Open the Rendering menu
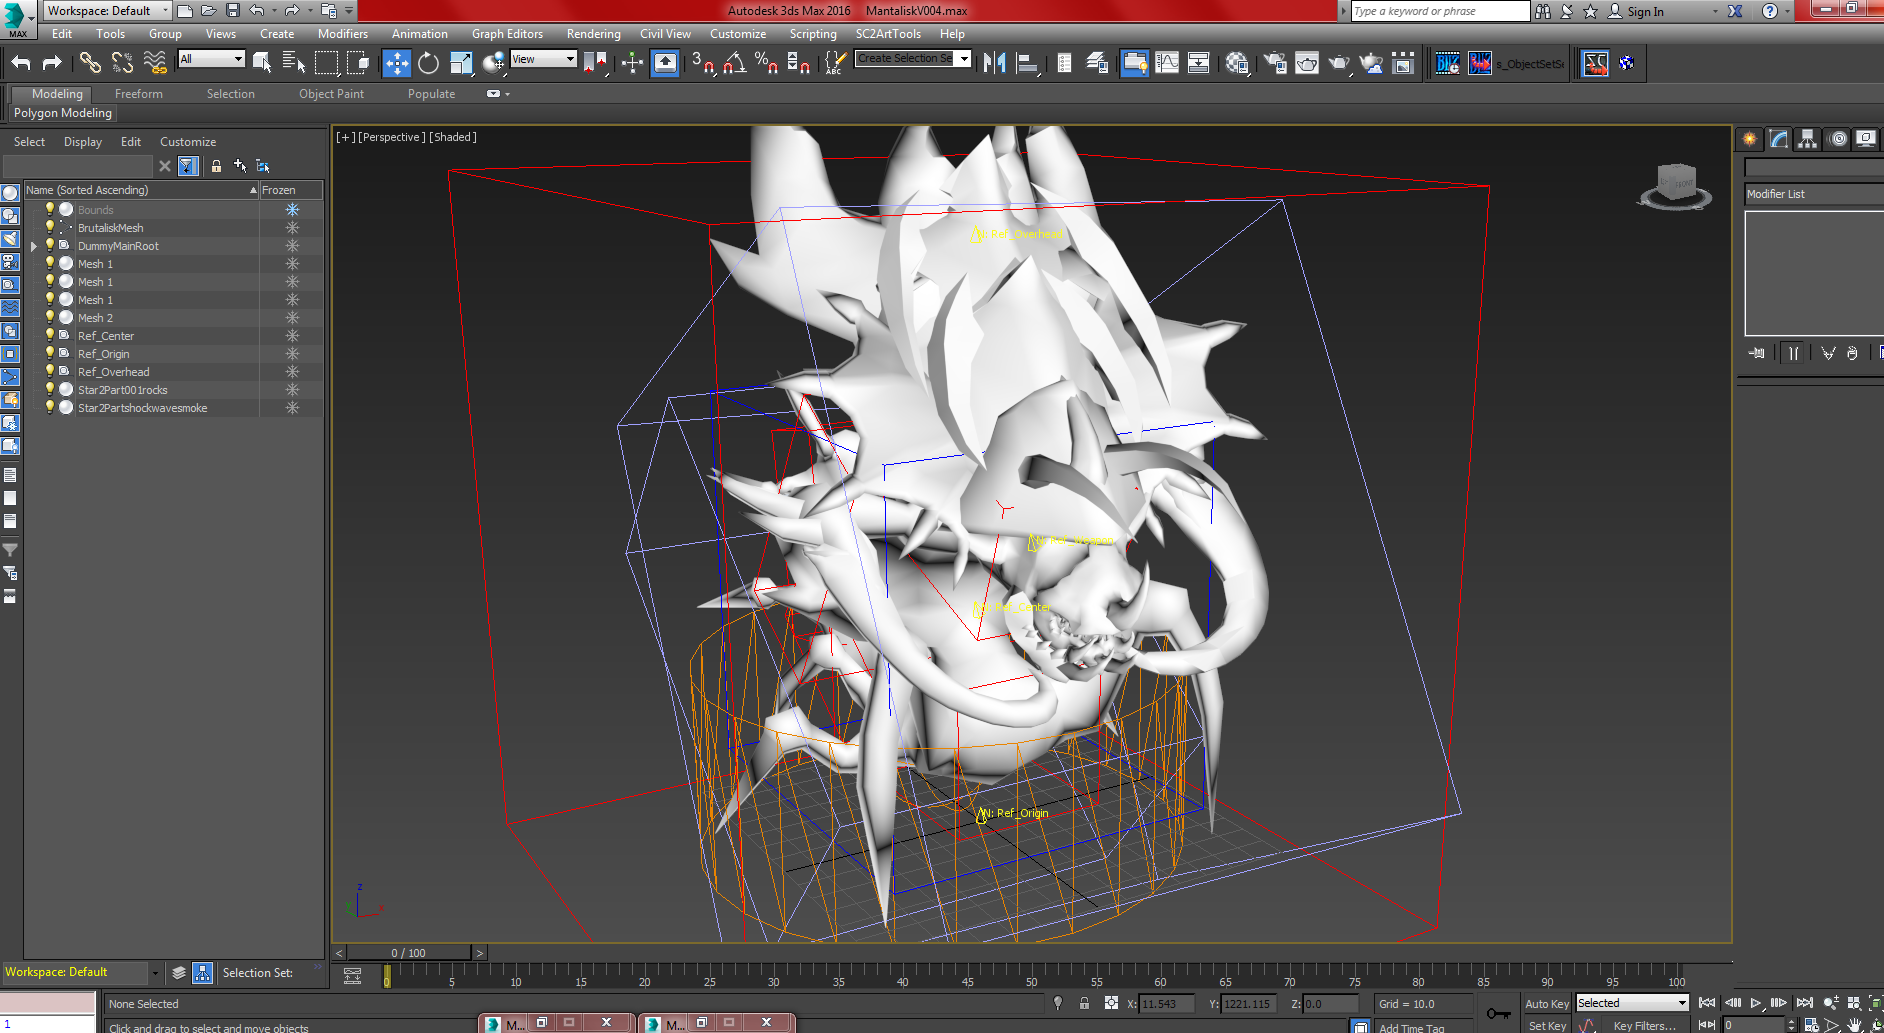The width and height of the screenshot is (1884, 1033). (593, 34)
